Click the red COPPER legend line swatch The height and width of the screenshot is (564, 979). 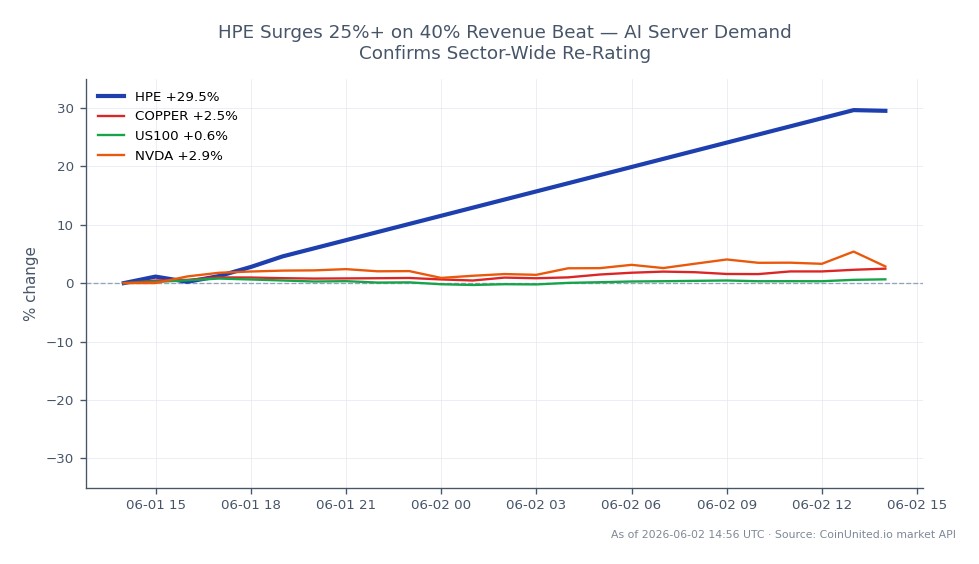click(111, 116)
